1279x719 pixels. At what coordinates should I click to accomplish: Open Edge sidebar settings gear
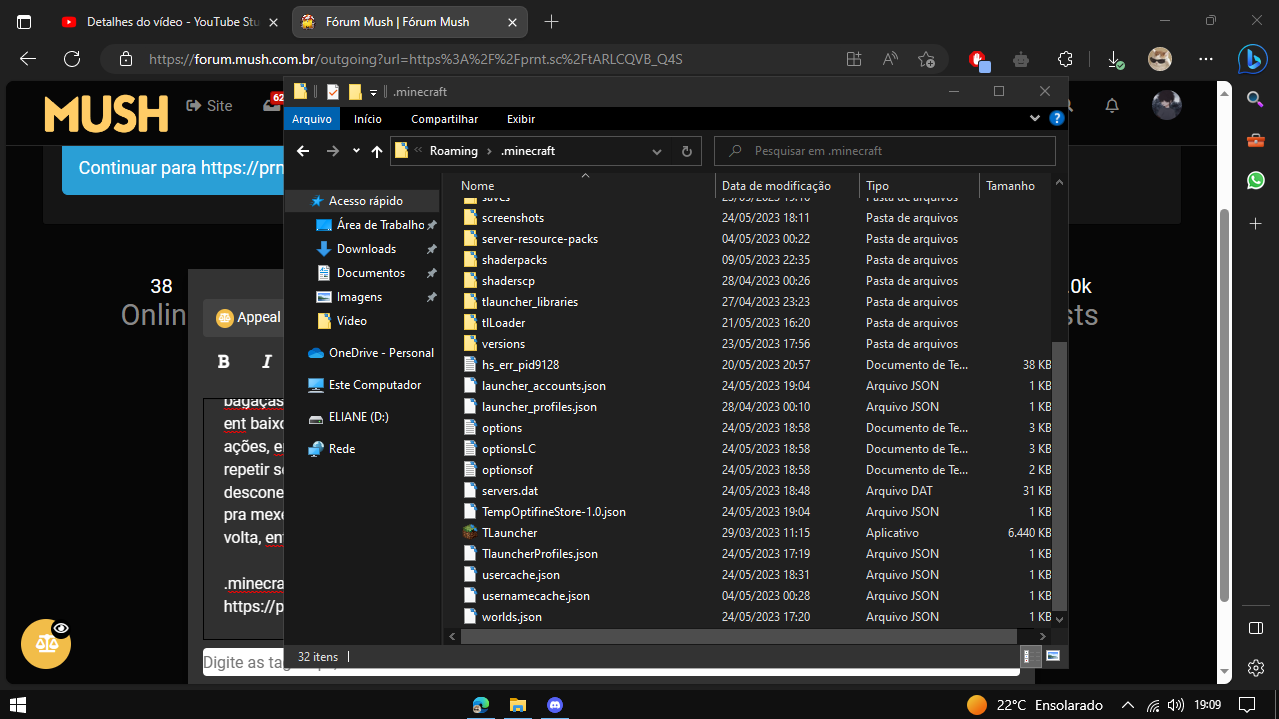[1256, 667]
